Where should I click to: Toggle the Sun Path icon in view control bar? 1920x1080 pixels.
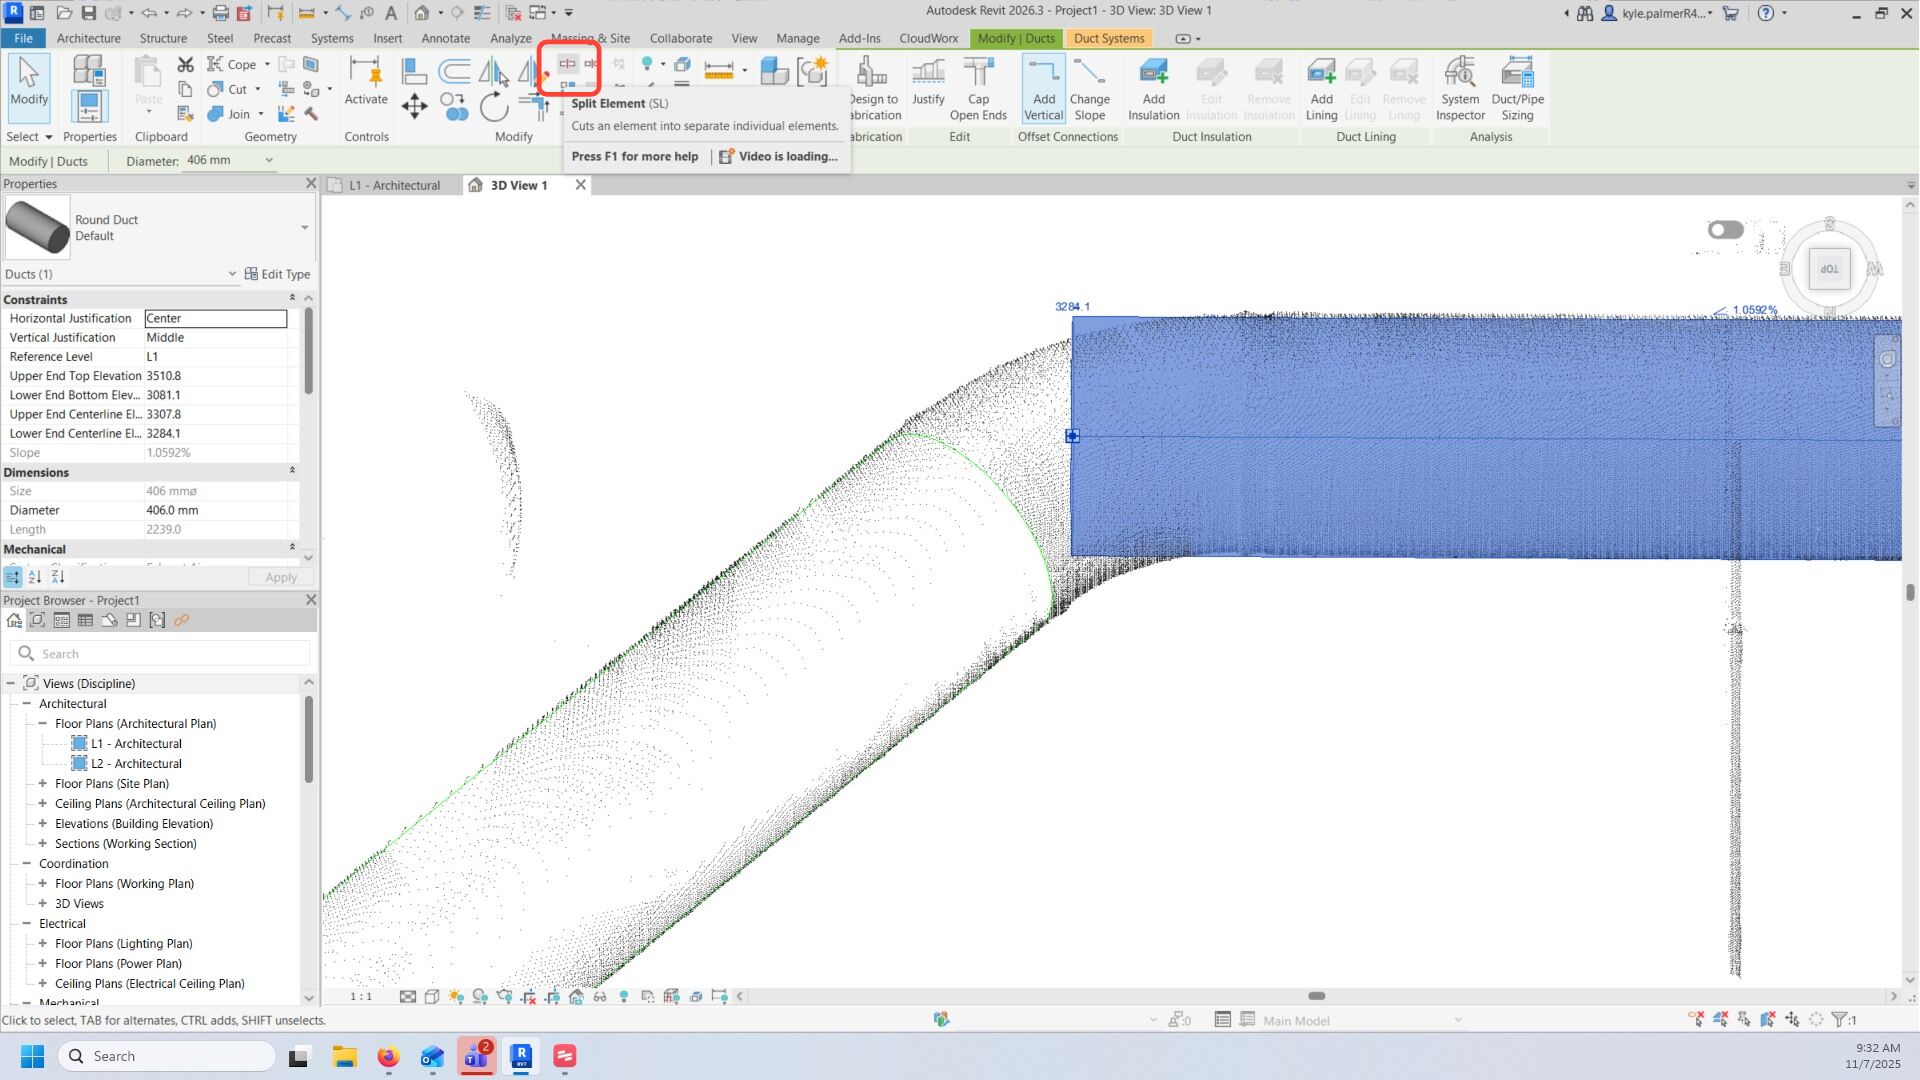(x=456, y=997)
